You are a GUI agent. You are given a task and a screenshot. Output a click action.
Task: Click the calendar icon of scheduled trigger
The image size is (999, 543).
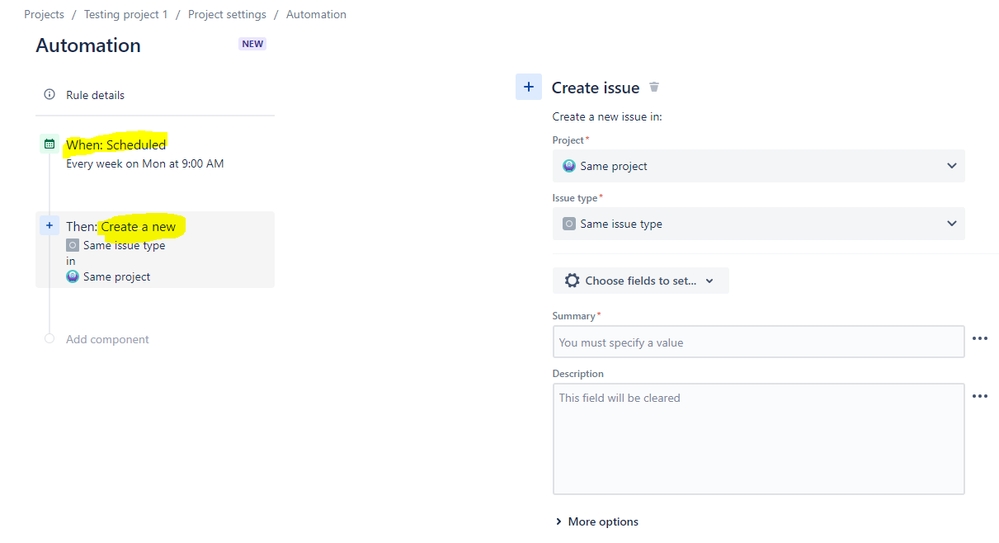coord(49,144)
